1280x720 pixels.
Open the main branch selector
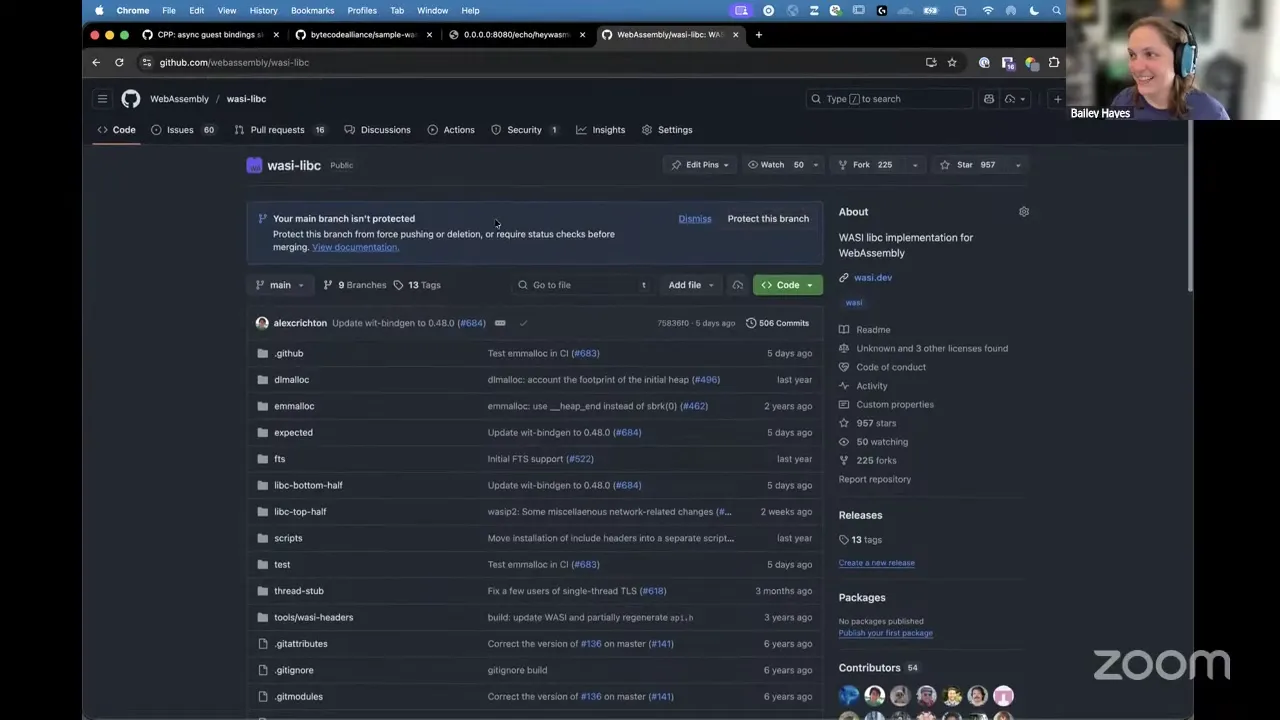tap(280, 285)
